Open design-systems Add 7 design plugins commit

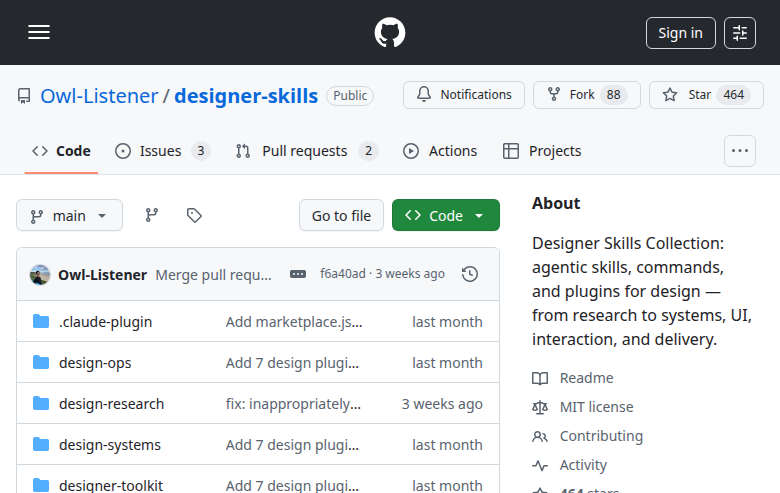tap(292, 445)
